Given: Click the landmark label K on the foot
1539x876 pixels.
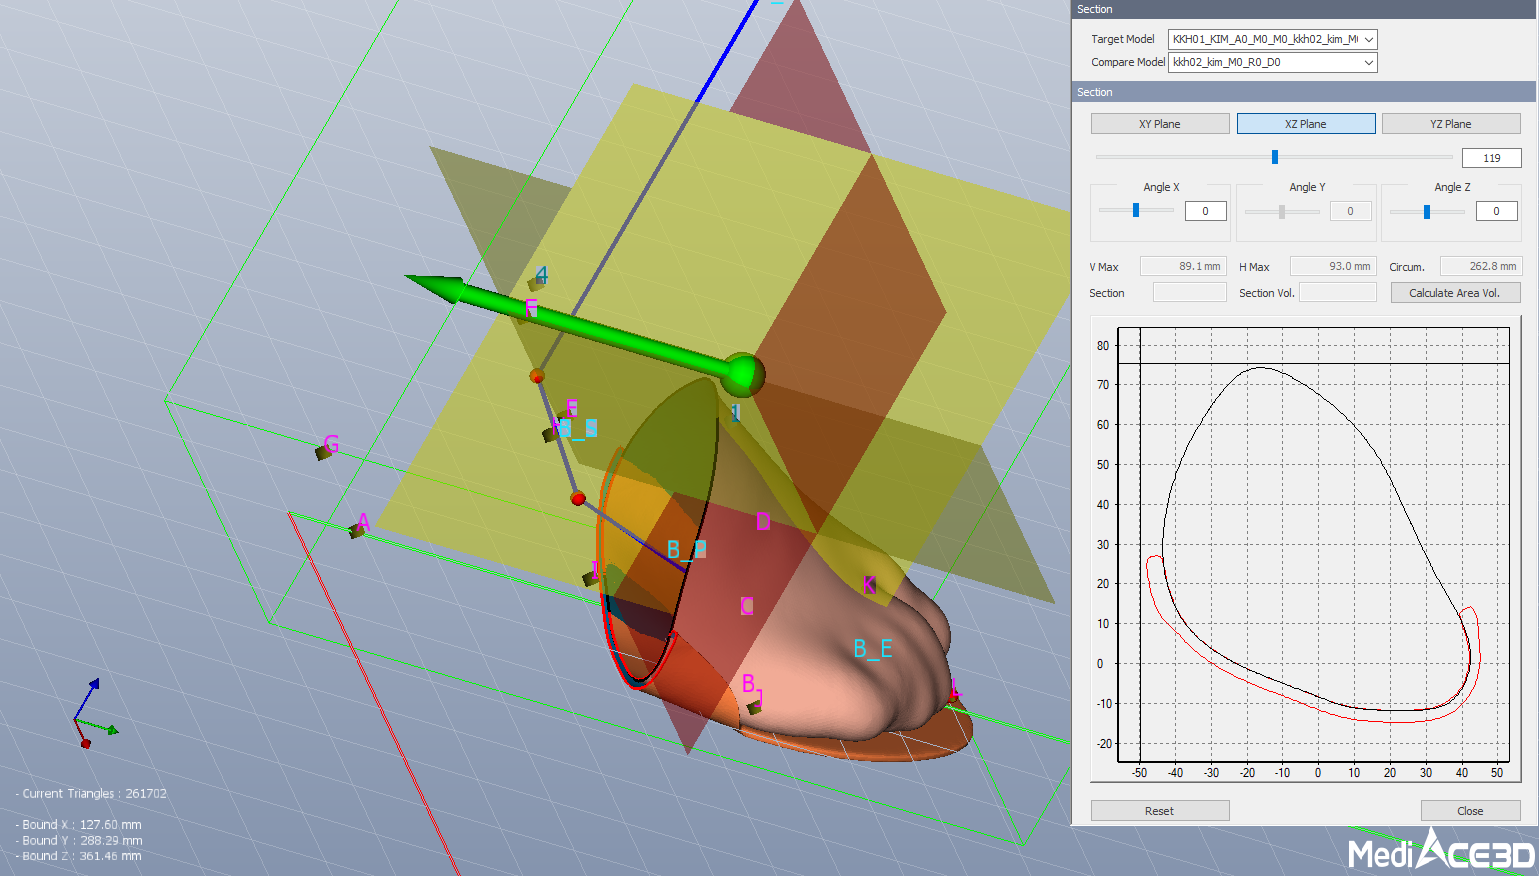Looking at the screenshot, I should 869,585.
